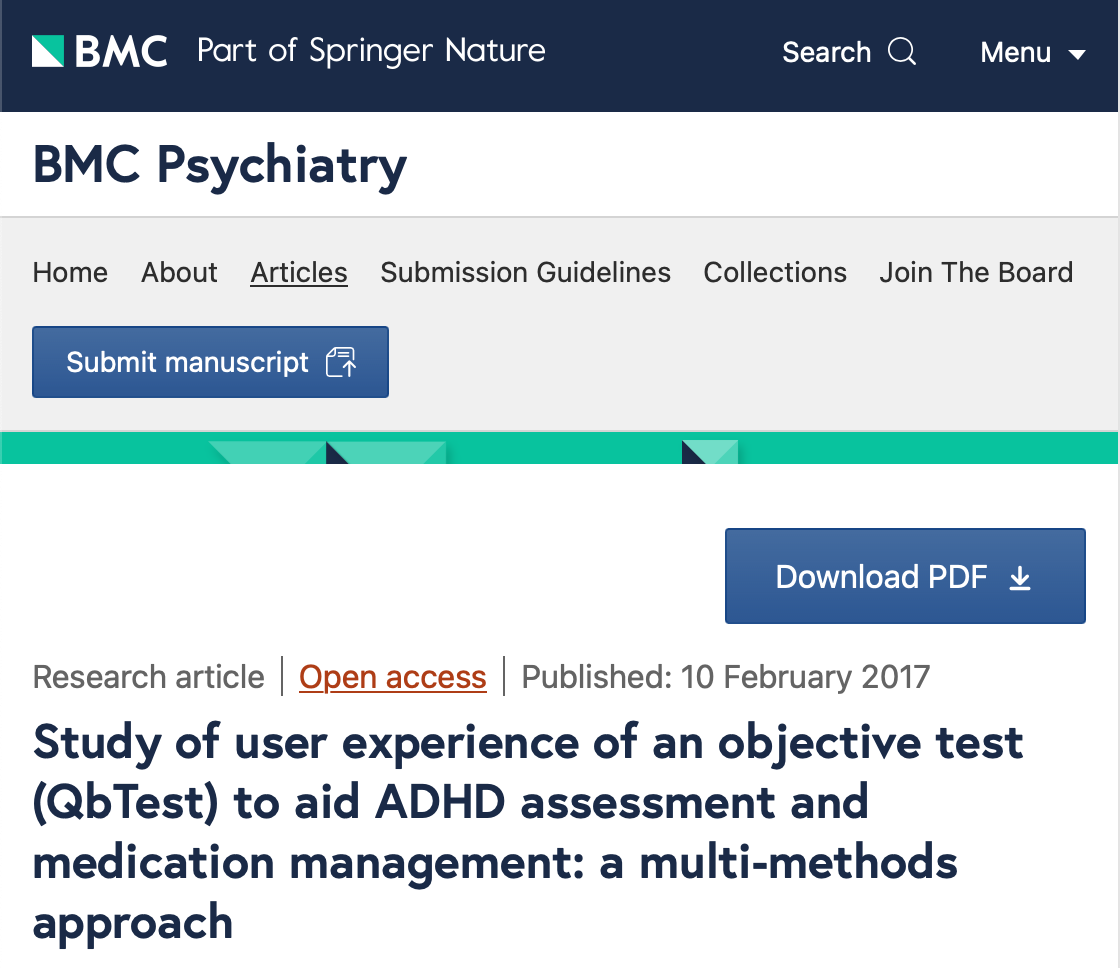Click the QbTest study article title
1120x968 pixels.
coord(500,833)
